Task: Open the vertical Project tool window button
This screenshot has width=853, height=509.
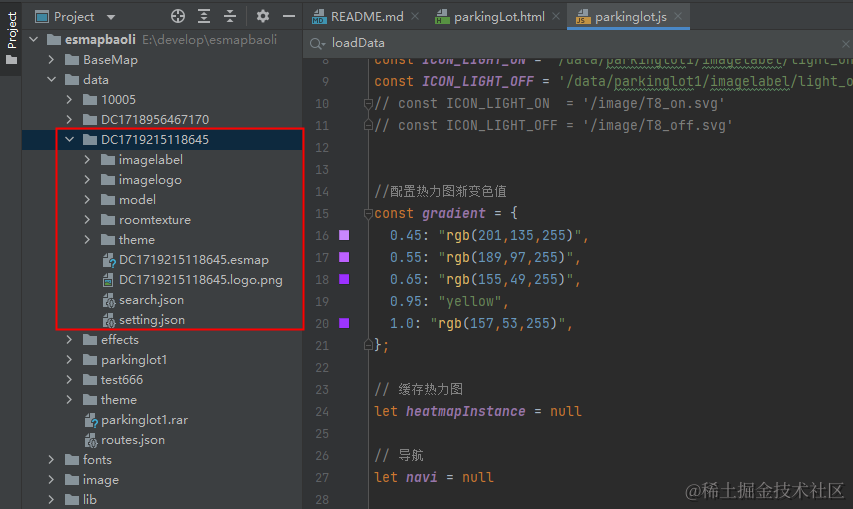Action: pos(11,38)
